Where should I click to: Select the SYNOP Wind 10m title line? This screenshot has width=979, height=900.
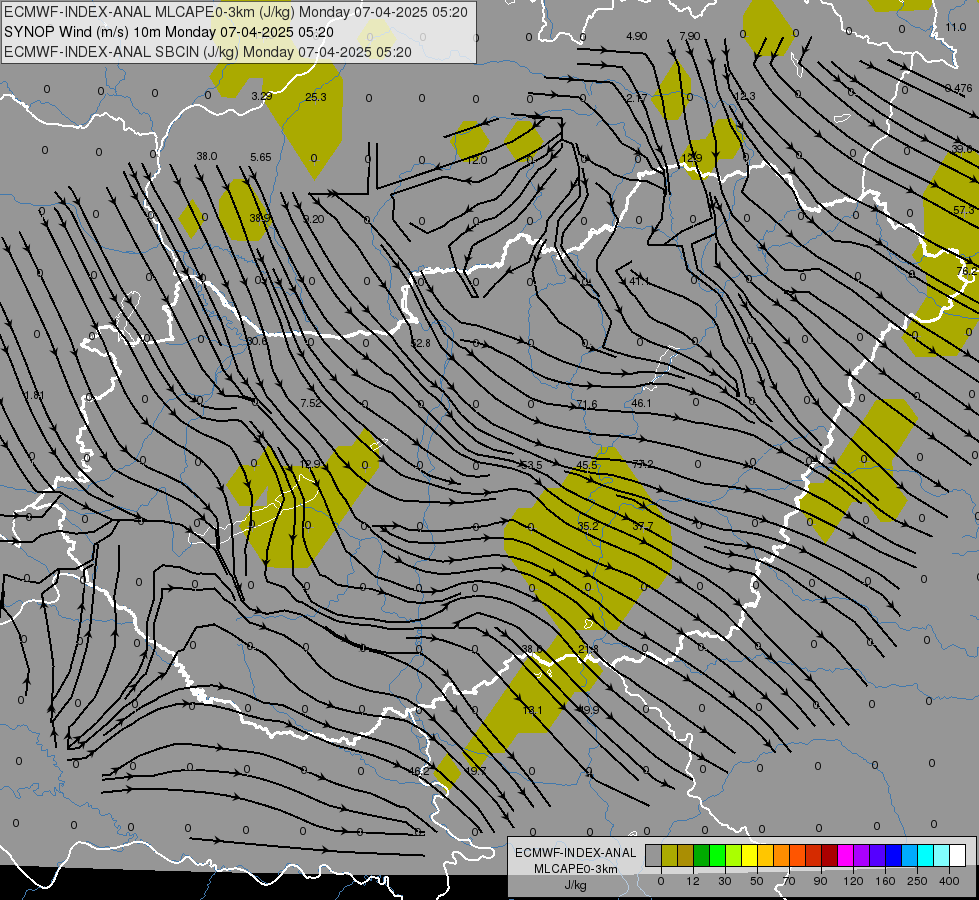pyautogui.click(x=169, y=32)
